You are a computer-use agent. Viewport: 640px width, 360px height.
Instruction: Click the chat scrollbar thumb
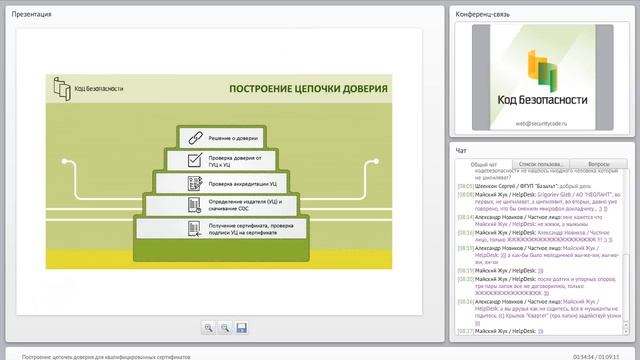click(626, 288)
